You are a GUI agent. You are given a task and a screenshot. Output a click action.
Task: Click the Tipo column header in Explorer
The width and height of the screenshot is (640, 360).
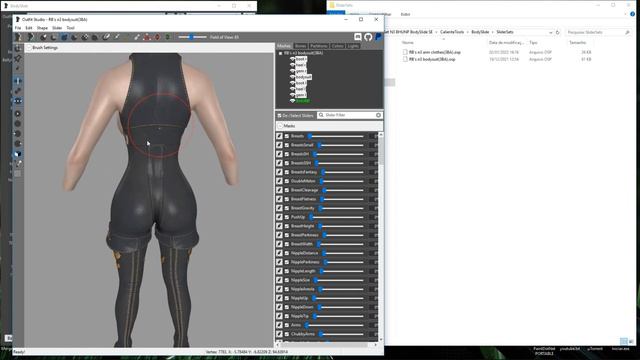coord(533,43)
